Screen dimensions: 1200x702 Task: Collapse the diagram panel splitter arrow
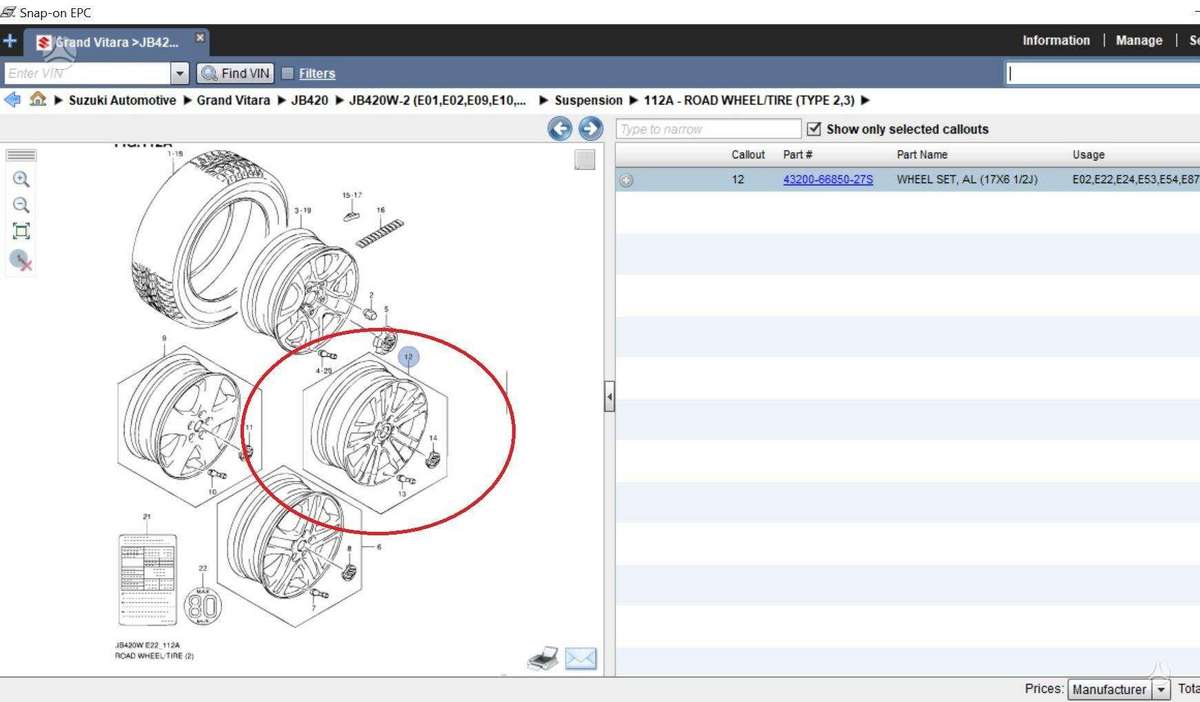point(609,397)
